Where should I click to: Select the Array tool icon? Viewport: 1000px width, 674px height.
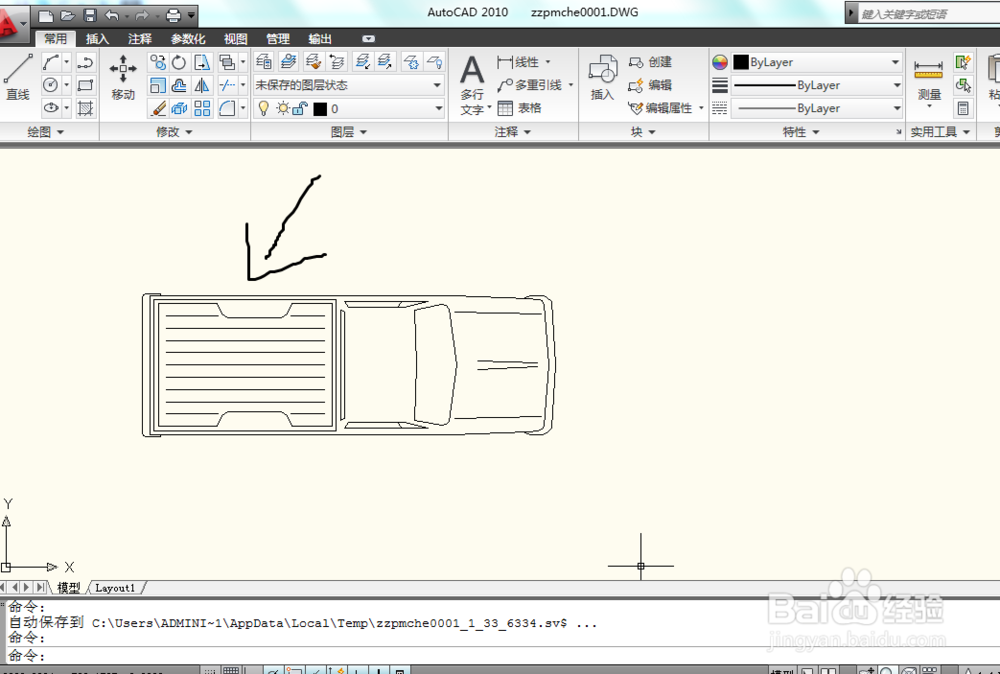[202, 108]
